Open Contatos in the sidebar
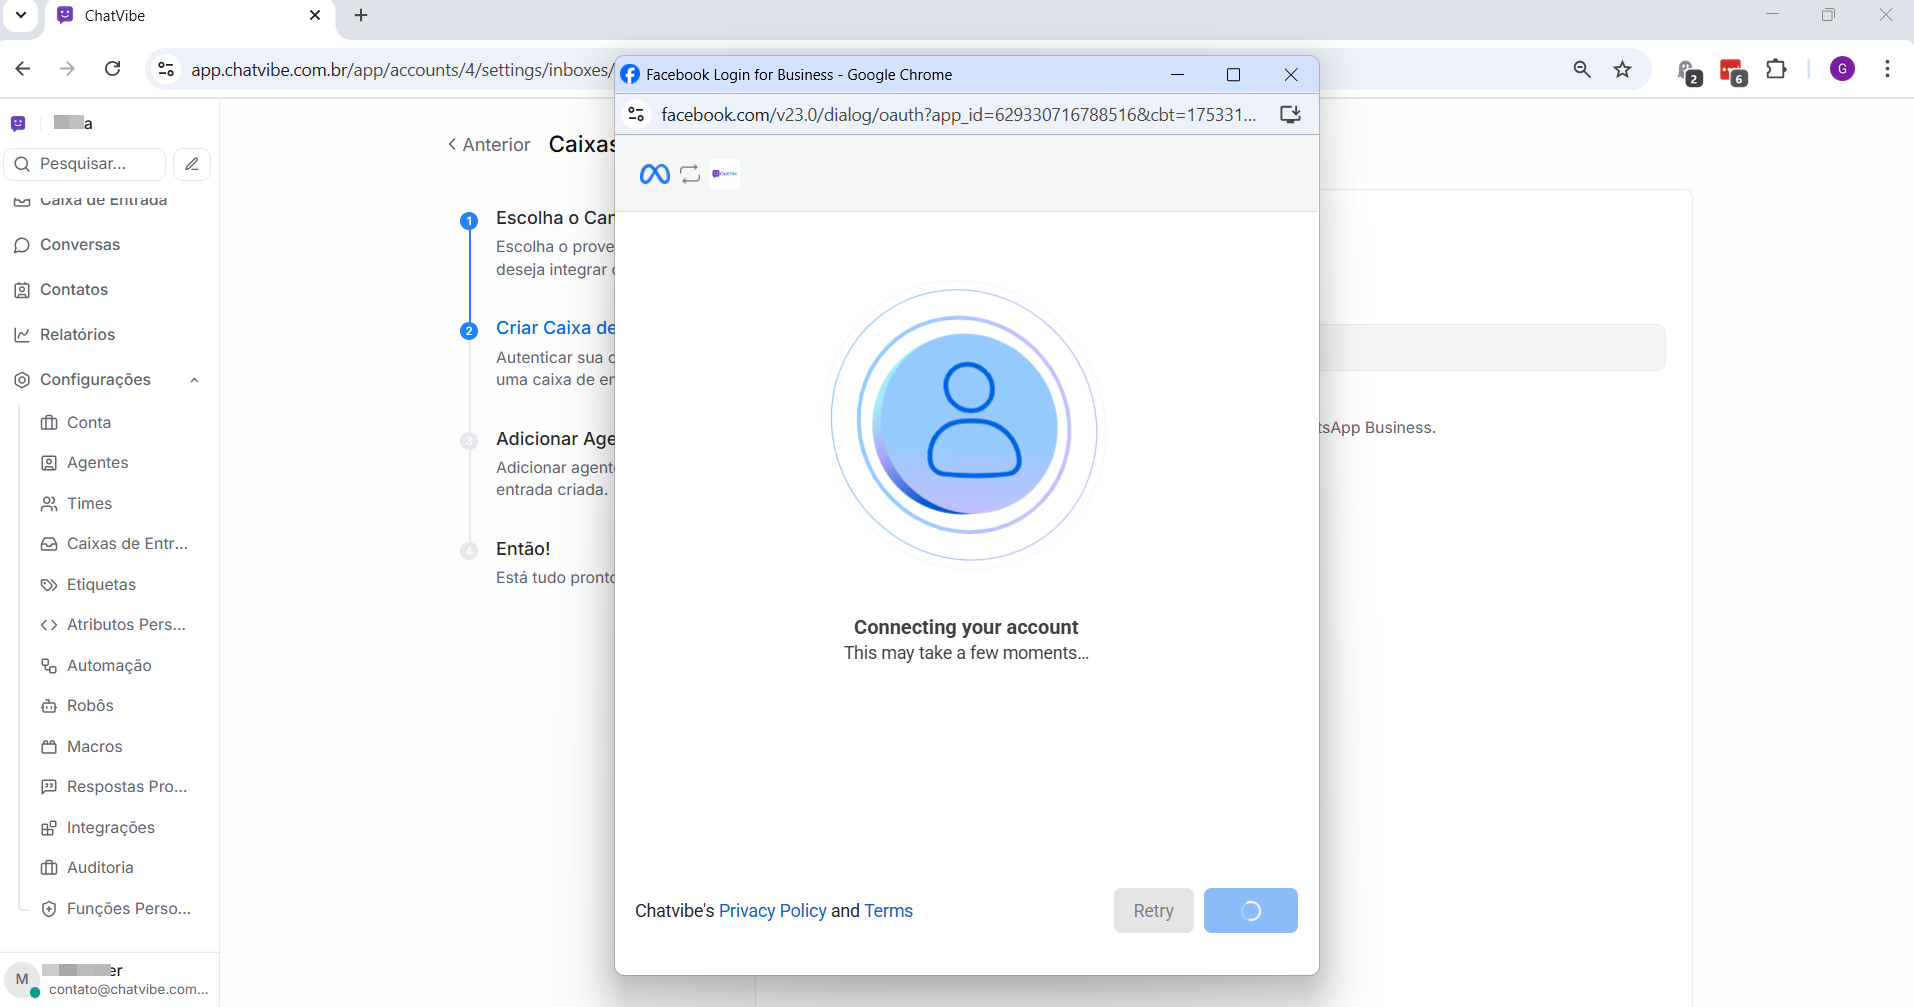The image size is (1914, 1007). point(74,290)
